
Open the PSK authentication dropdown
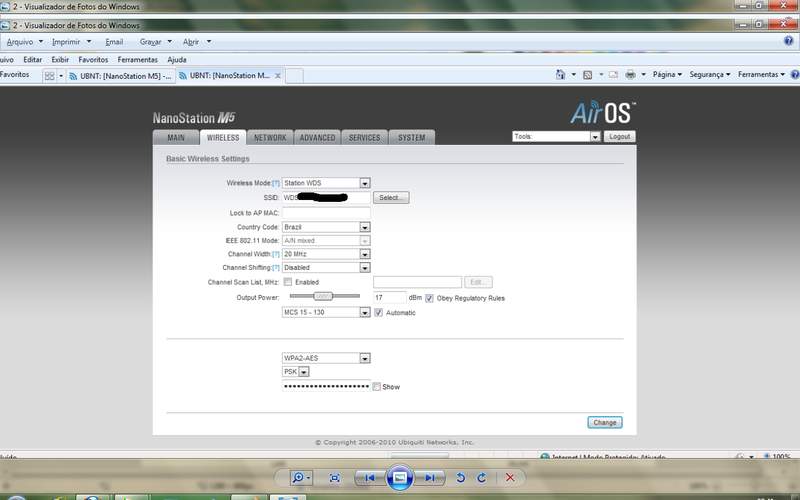tap(295, 372)
